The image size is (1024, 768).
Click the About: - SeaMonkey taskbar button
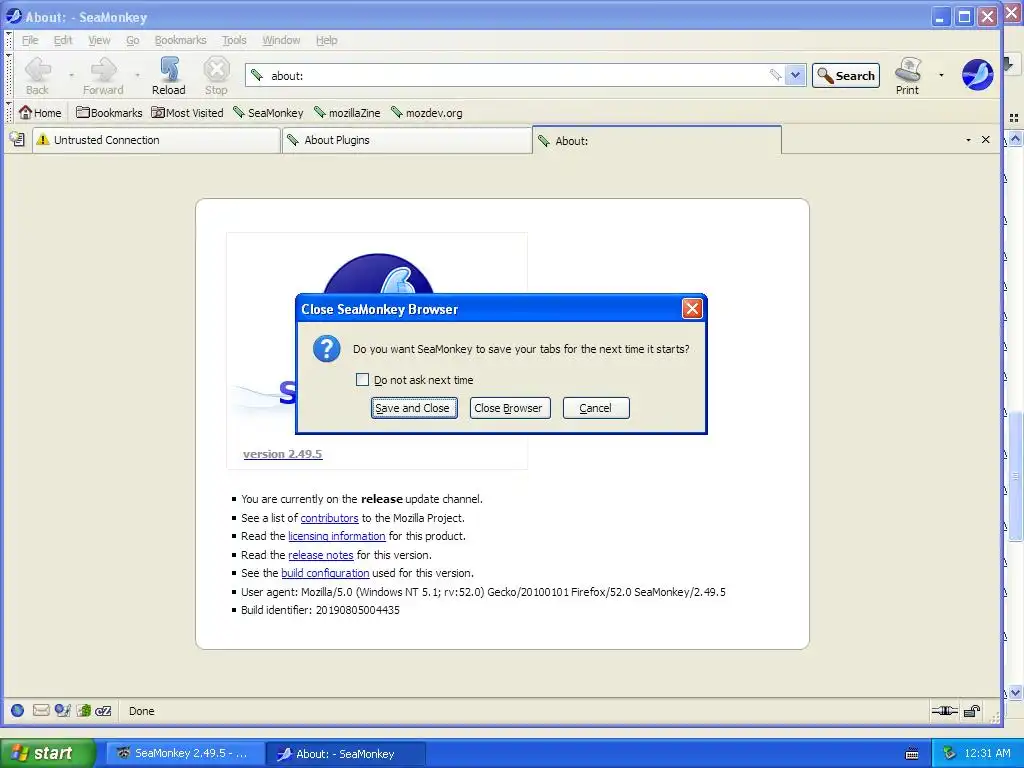[x=346, y=754]
